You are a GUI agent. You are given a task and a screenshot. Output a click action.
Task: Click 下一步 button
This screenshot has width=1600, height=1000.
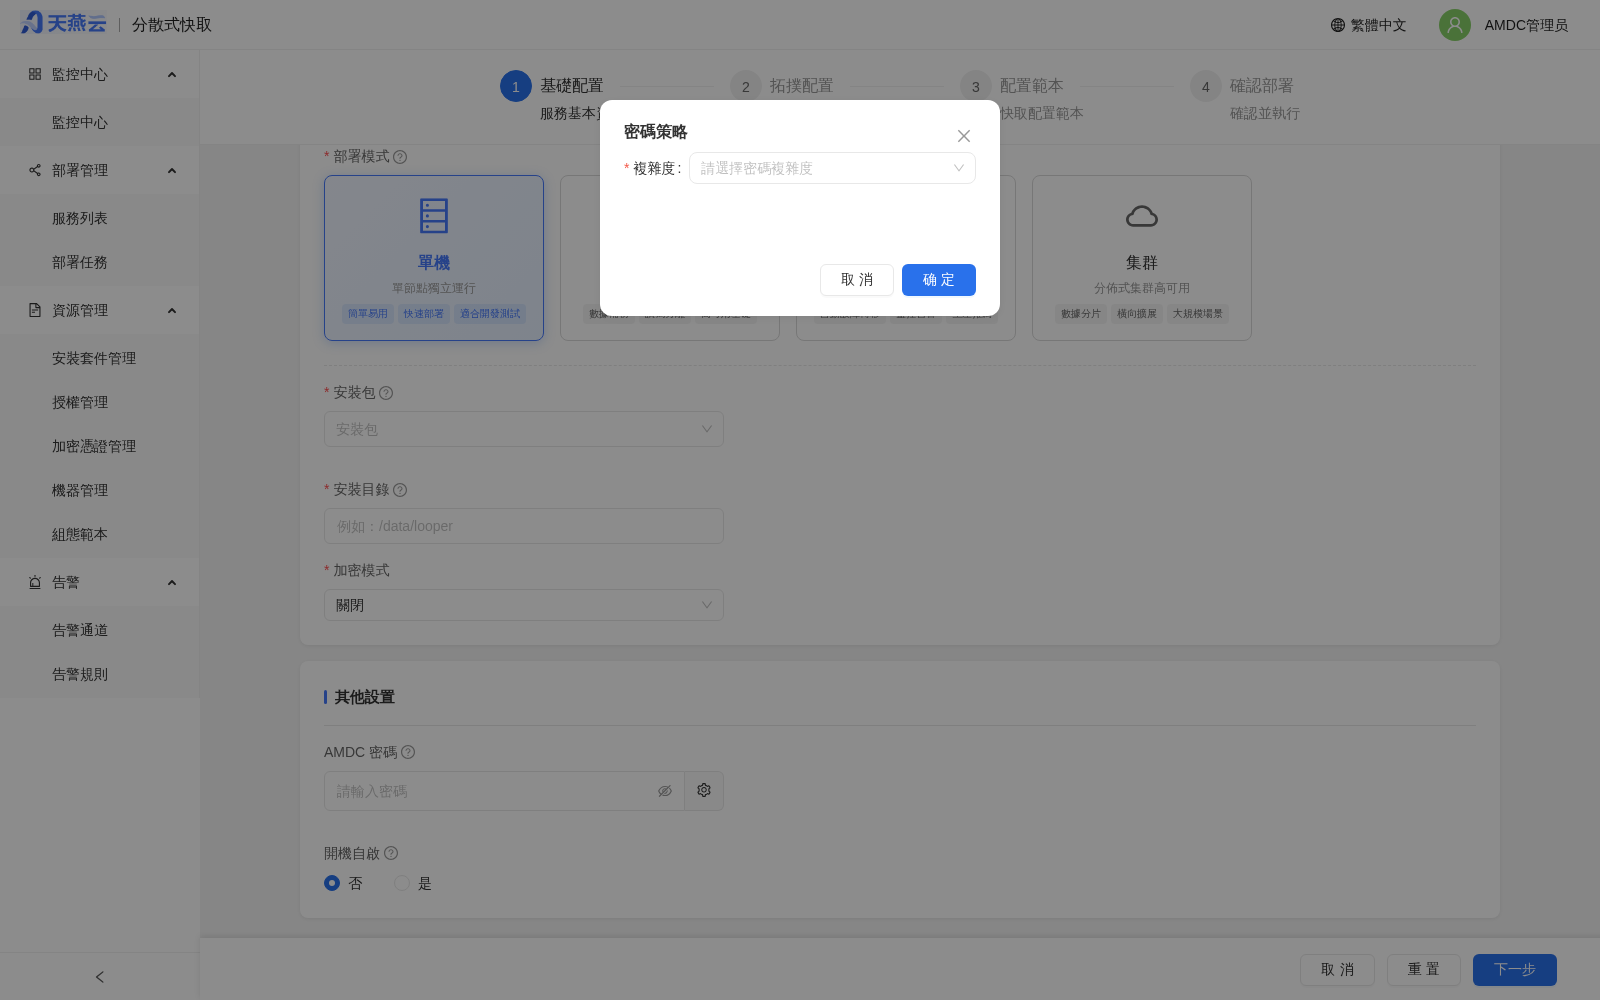[x=1515, y=970]
